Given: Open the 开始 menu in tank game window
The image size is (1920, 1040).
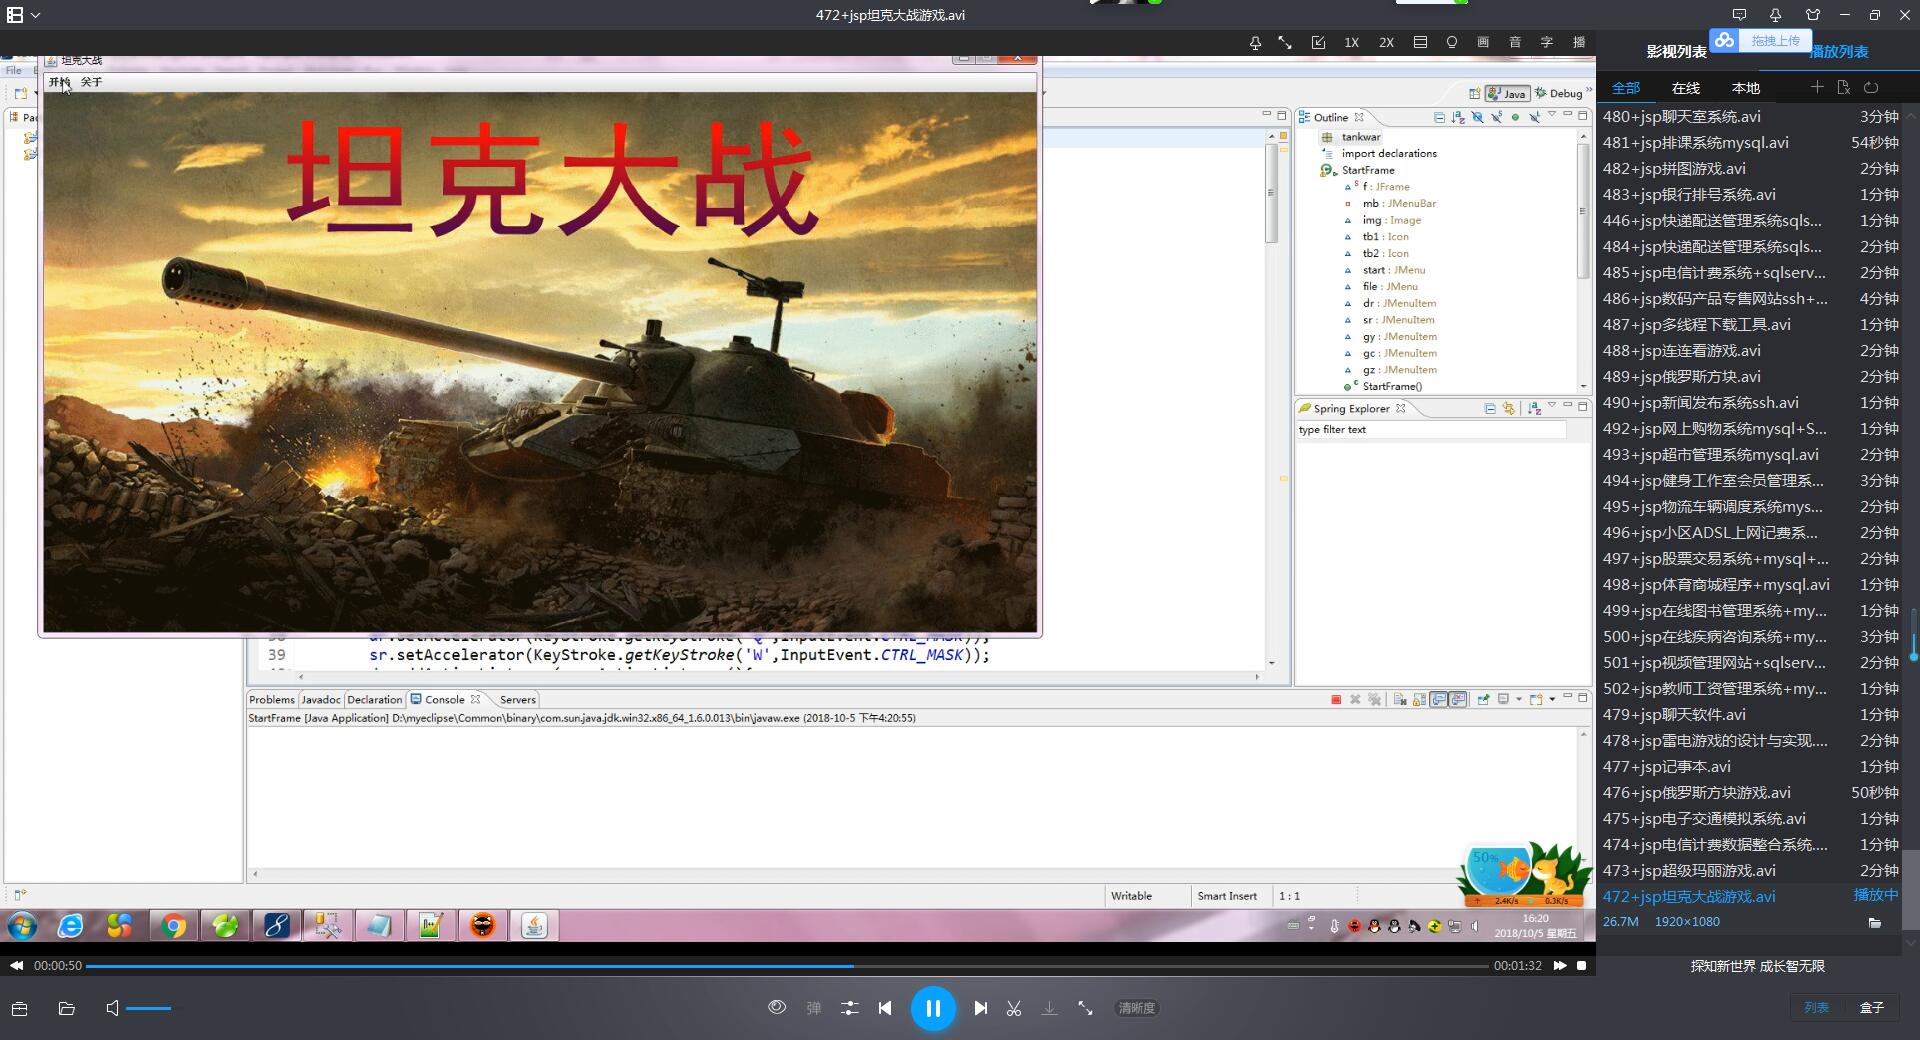Looking at the screenshot, I should pos(60,82).
